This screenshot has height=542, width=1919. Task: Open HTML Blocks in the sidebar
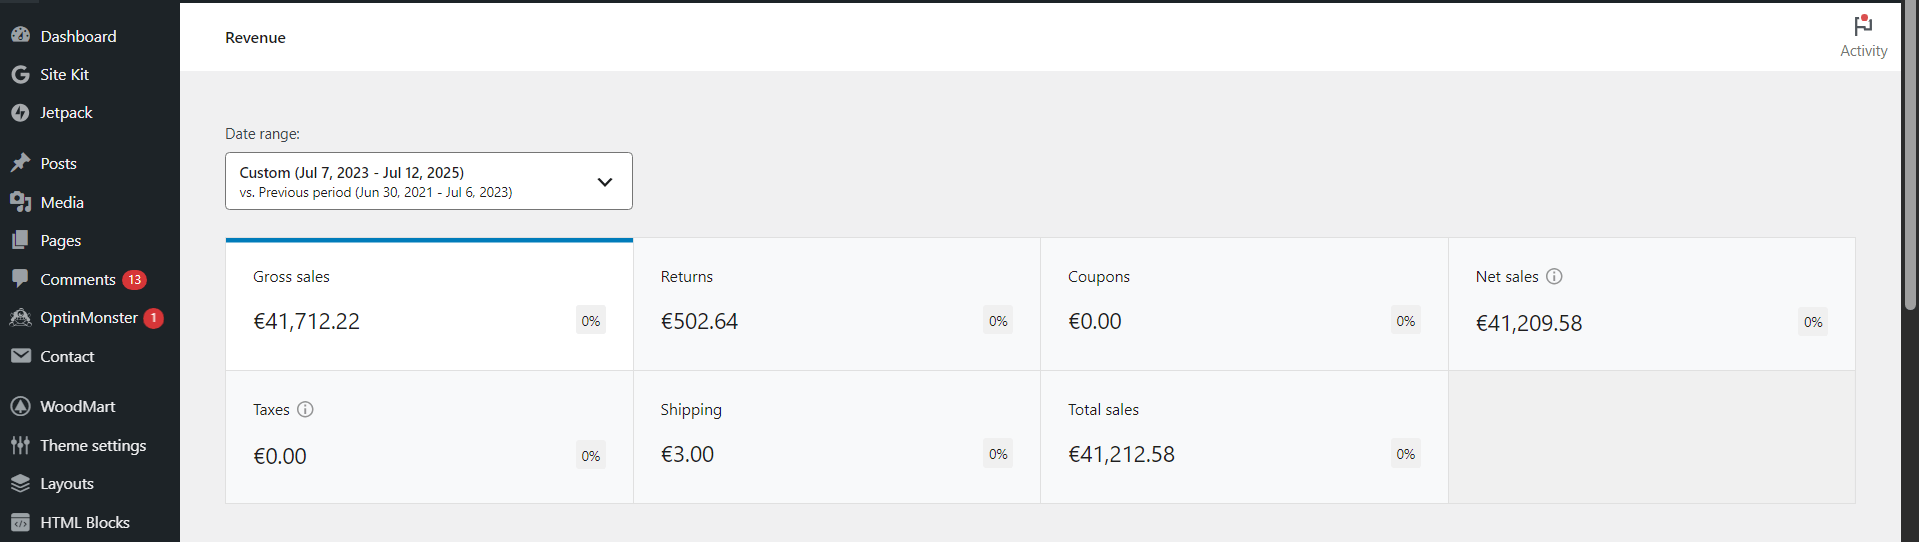(85, 522)
